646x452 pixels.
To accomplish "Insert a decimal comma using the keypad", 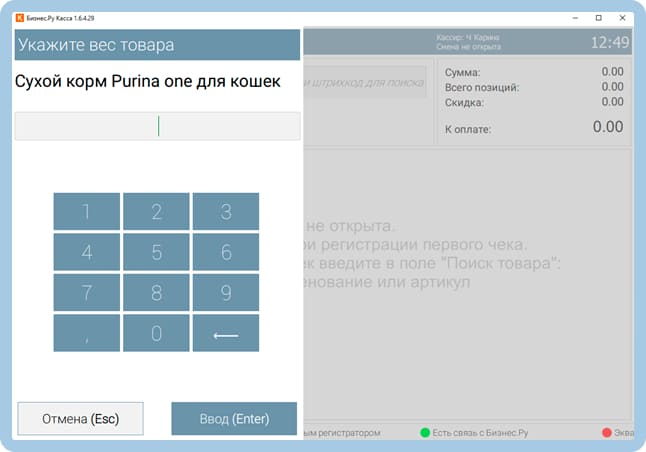I will point(87,333).
